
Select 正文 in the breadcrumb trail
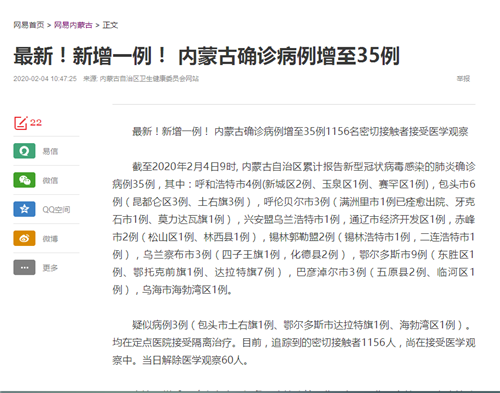pyautogui.click(x=110, y=25)
